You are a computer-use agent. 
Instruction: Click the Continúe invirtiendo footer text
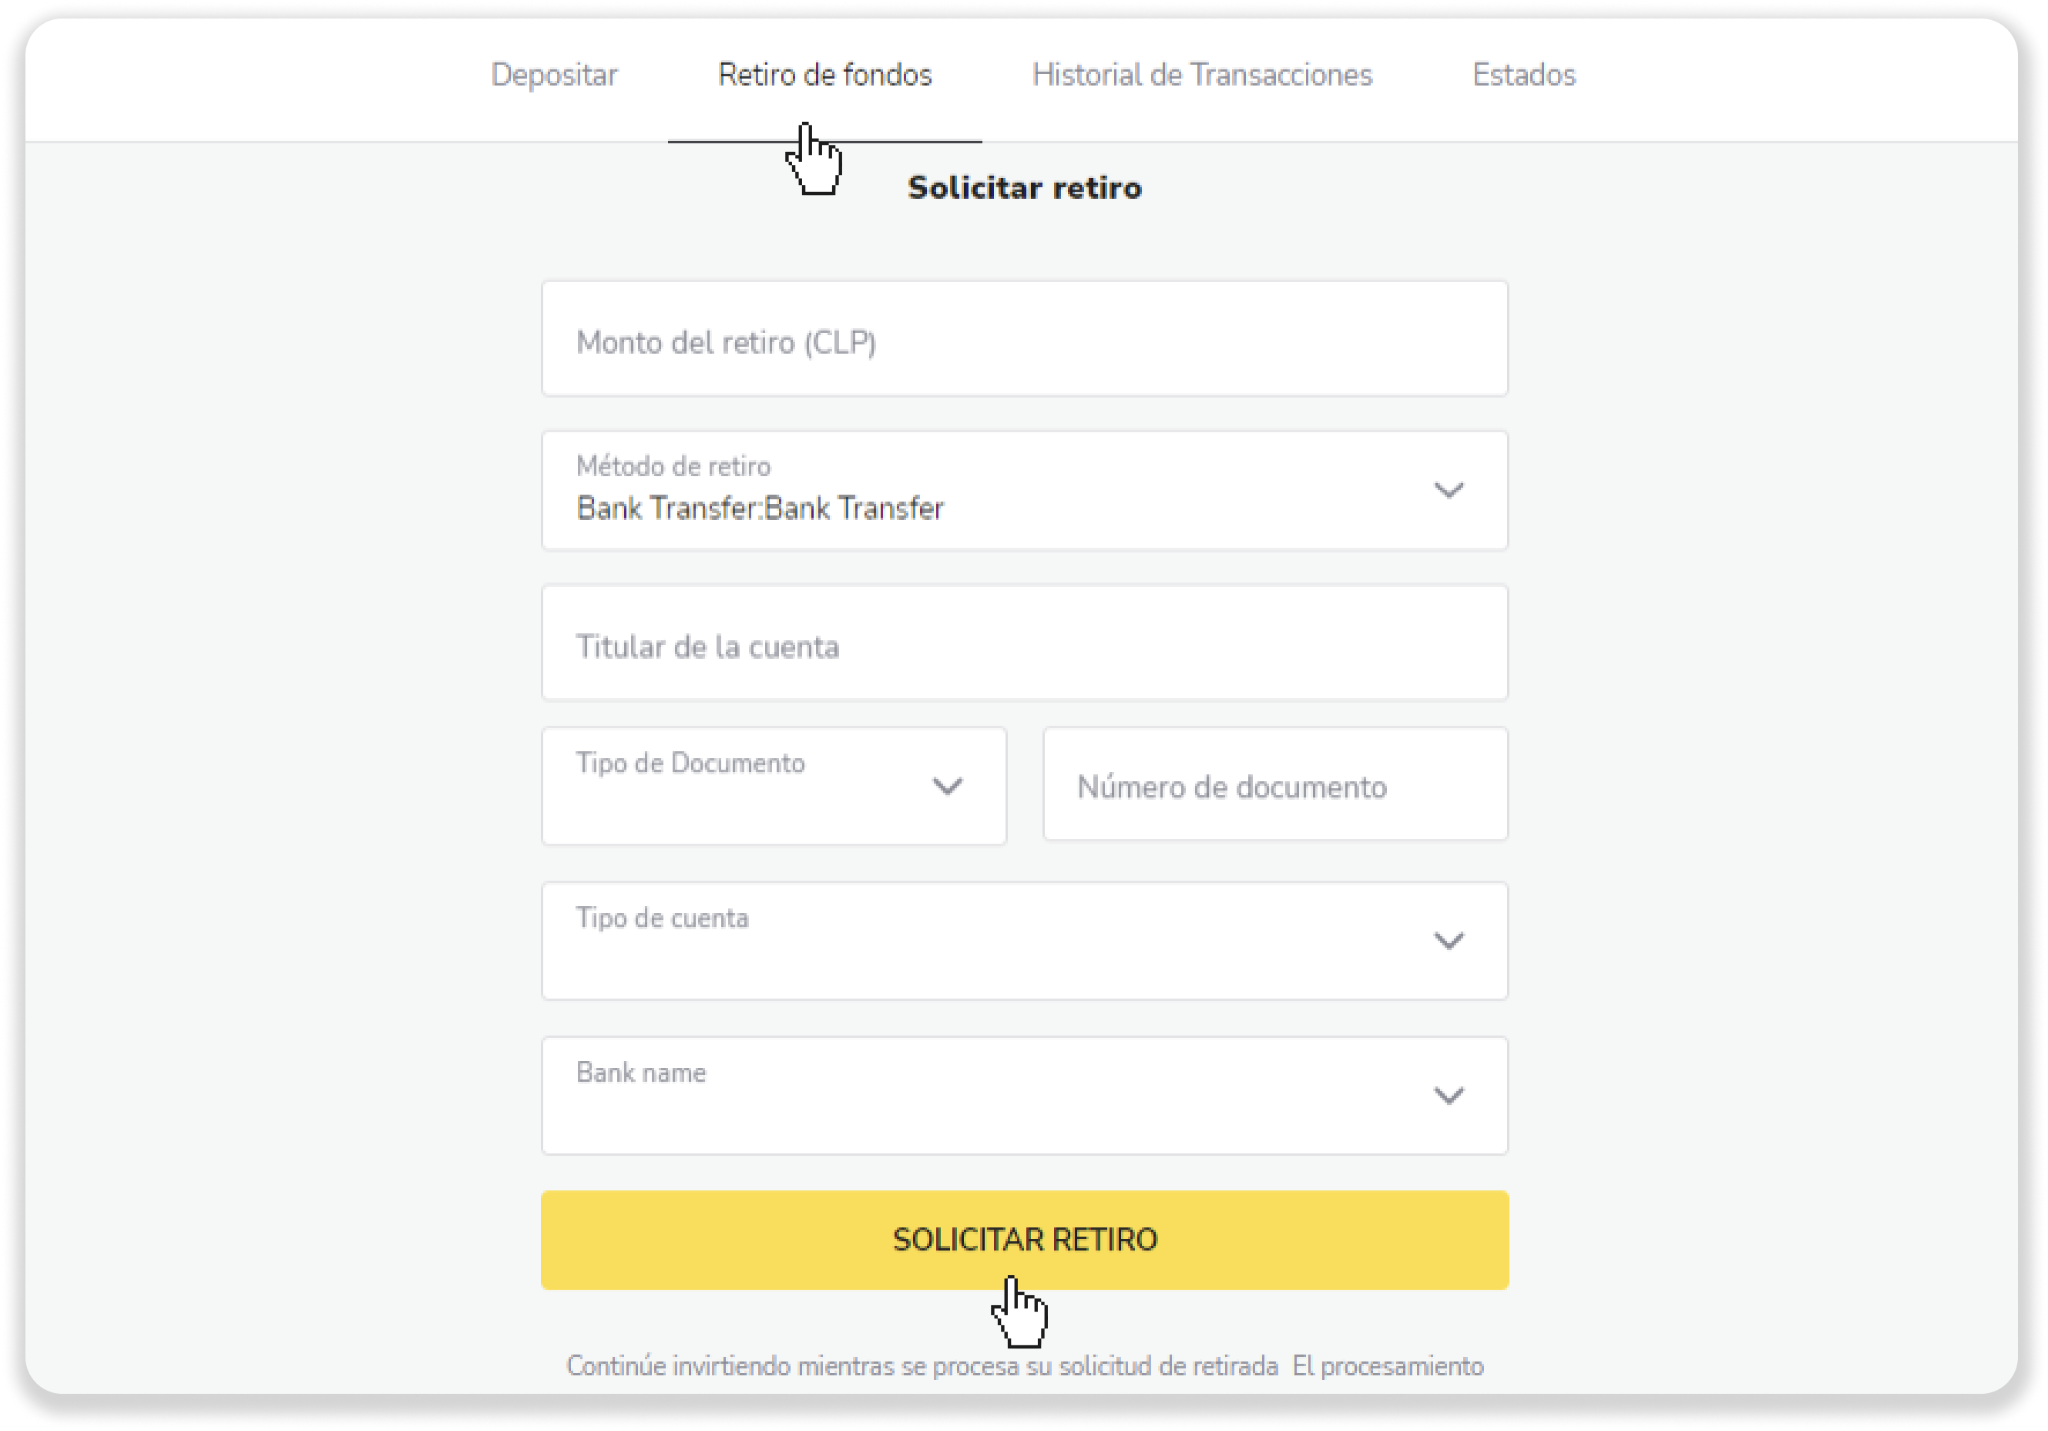[x=1024, y=1366]
